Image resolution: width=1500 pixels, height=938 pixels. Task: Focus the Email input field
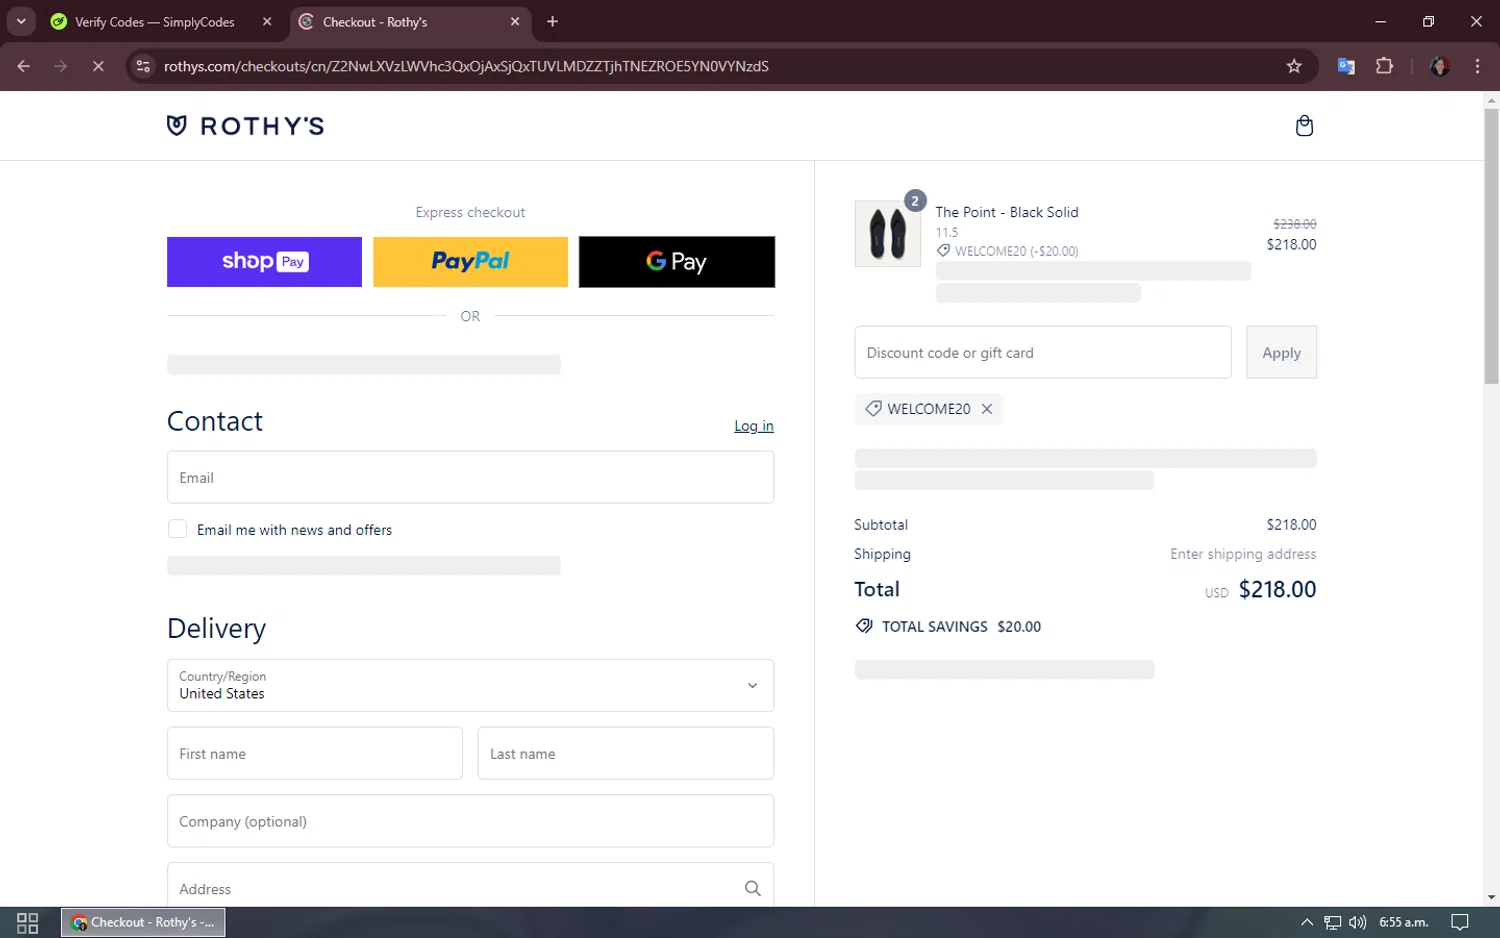pyautogui.click(x=470, y=477)
